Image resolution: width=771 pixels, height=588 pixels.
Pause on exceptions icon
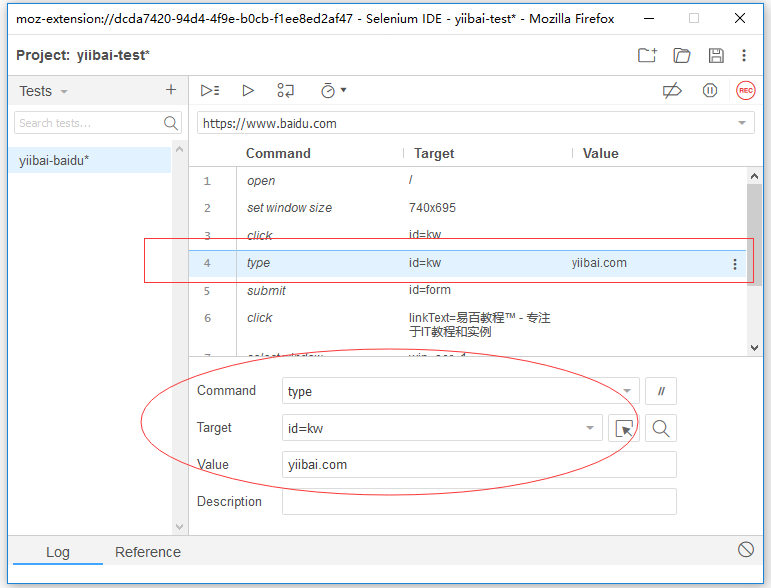[710, 90]
